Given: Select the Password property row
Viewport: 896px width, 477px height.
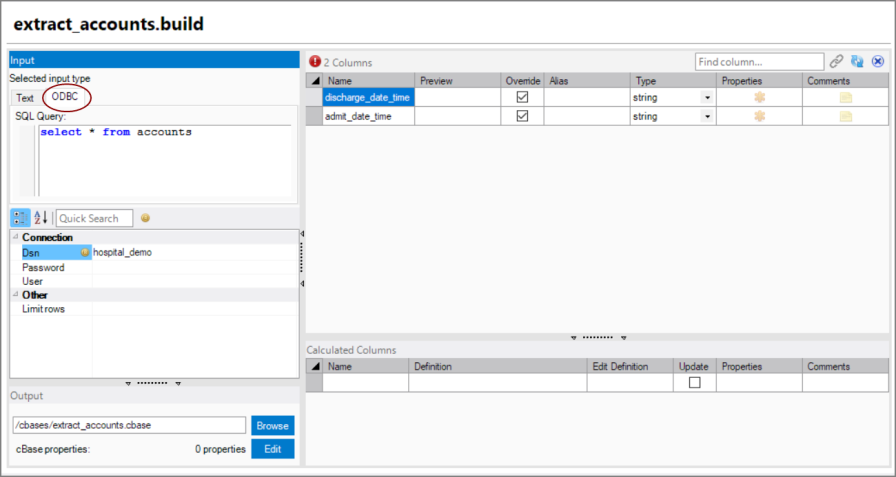Looking at the screenshot, I should coord(154,267).
